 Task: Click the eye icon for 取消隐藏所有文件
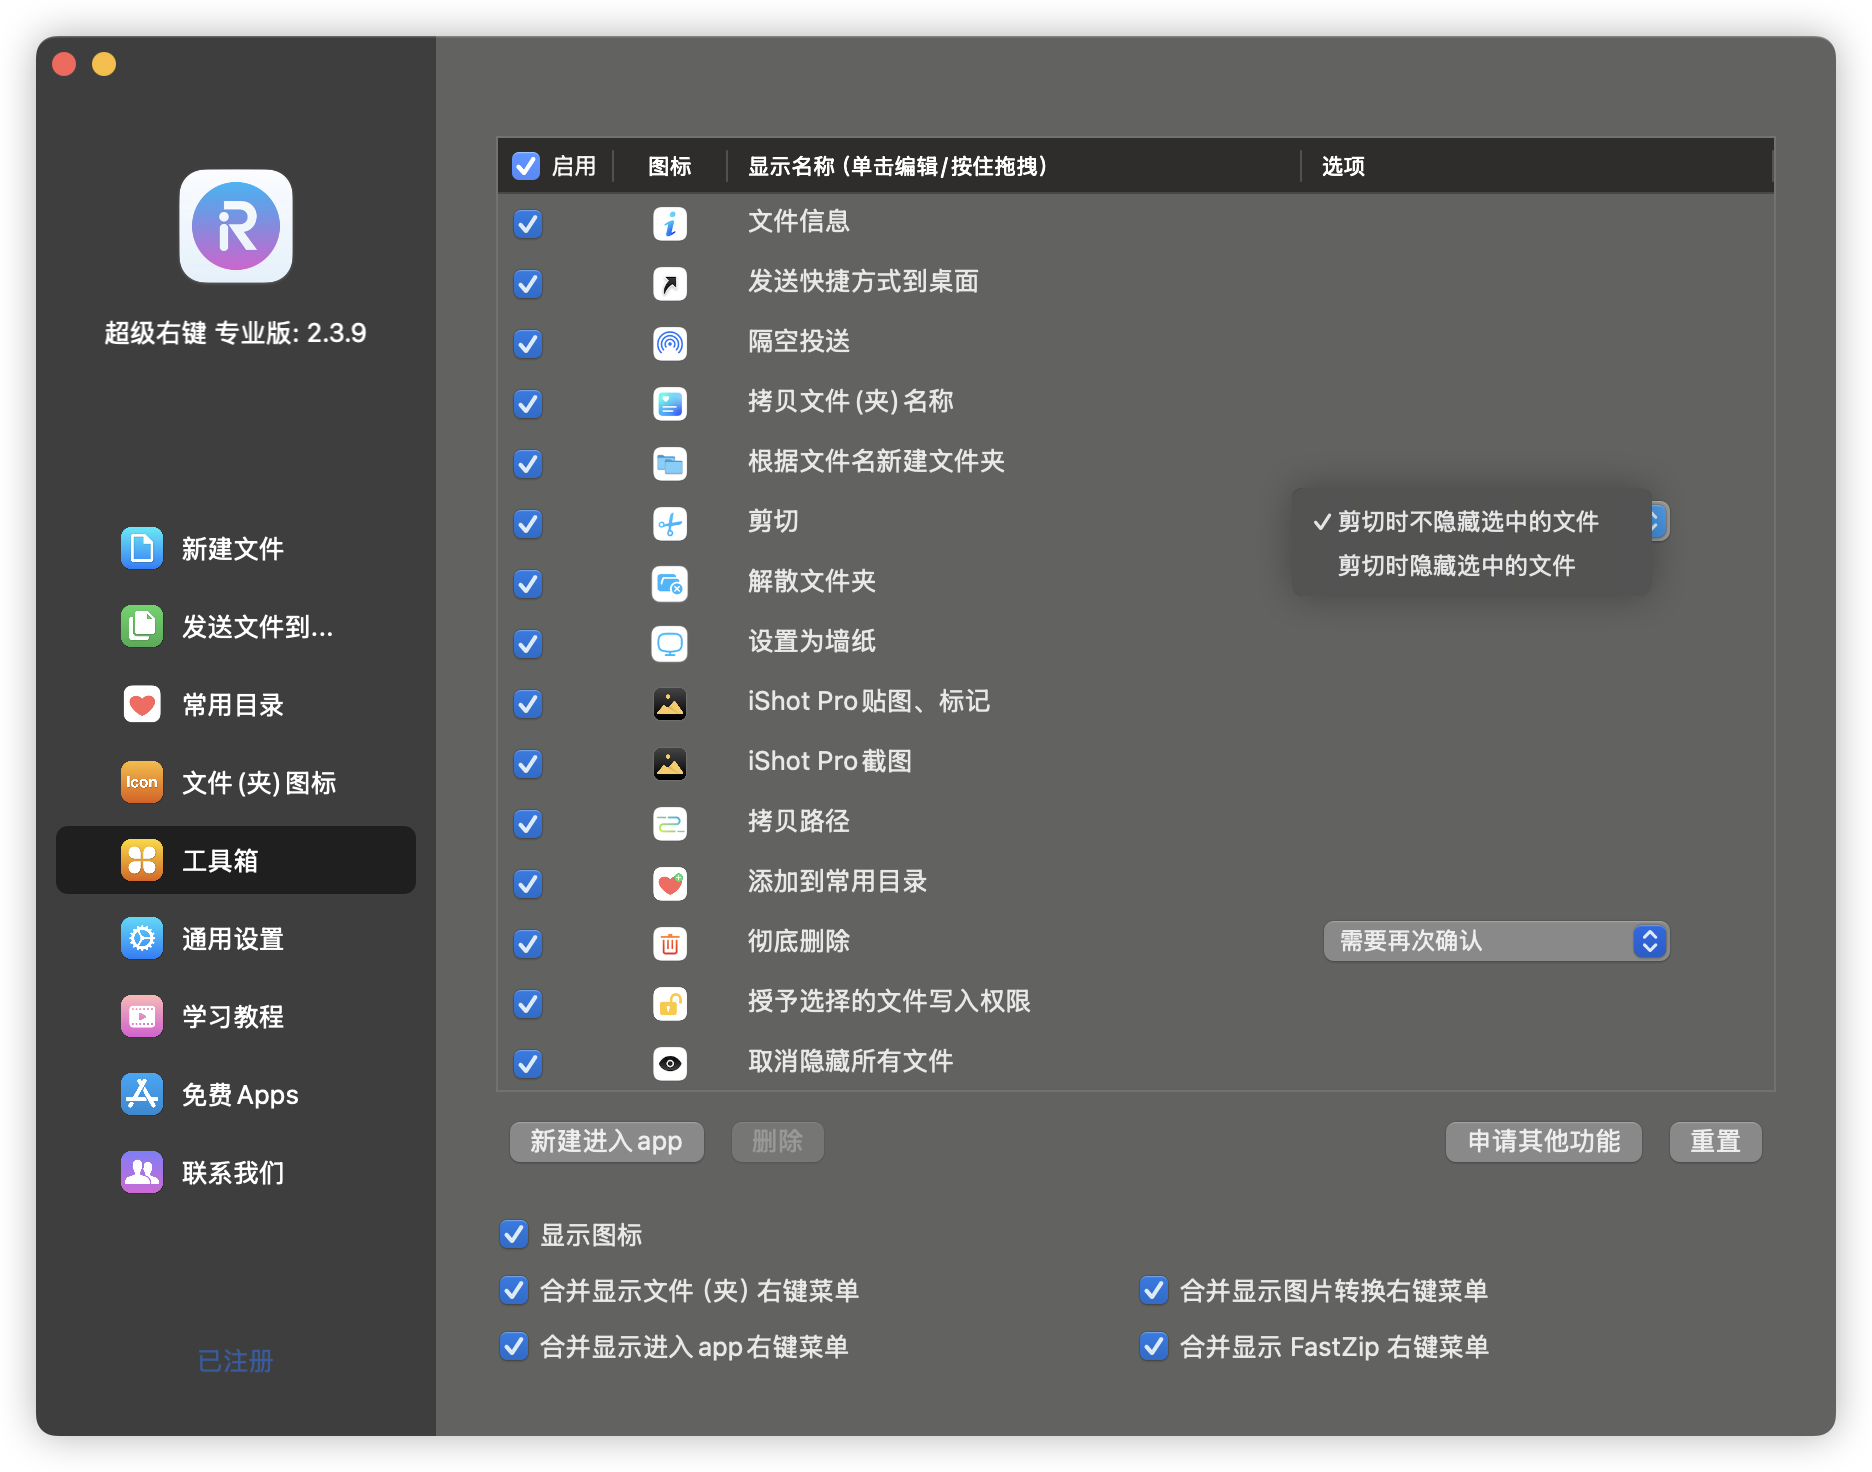point(670,1063)
